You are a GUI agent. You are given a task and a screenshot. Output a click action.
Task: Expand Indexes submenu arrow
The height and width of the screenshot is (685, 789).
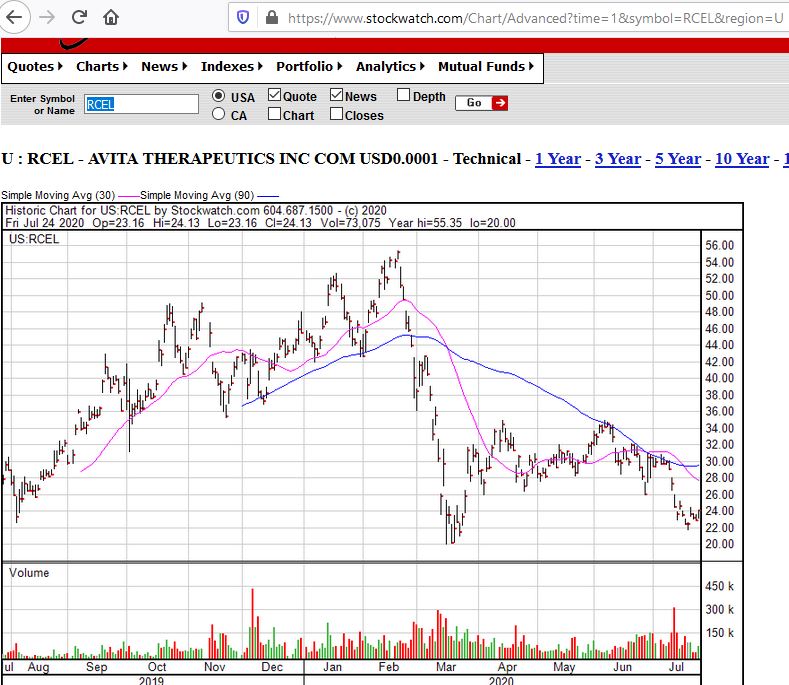pos(260,66)
